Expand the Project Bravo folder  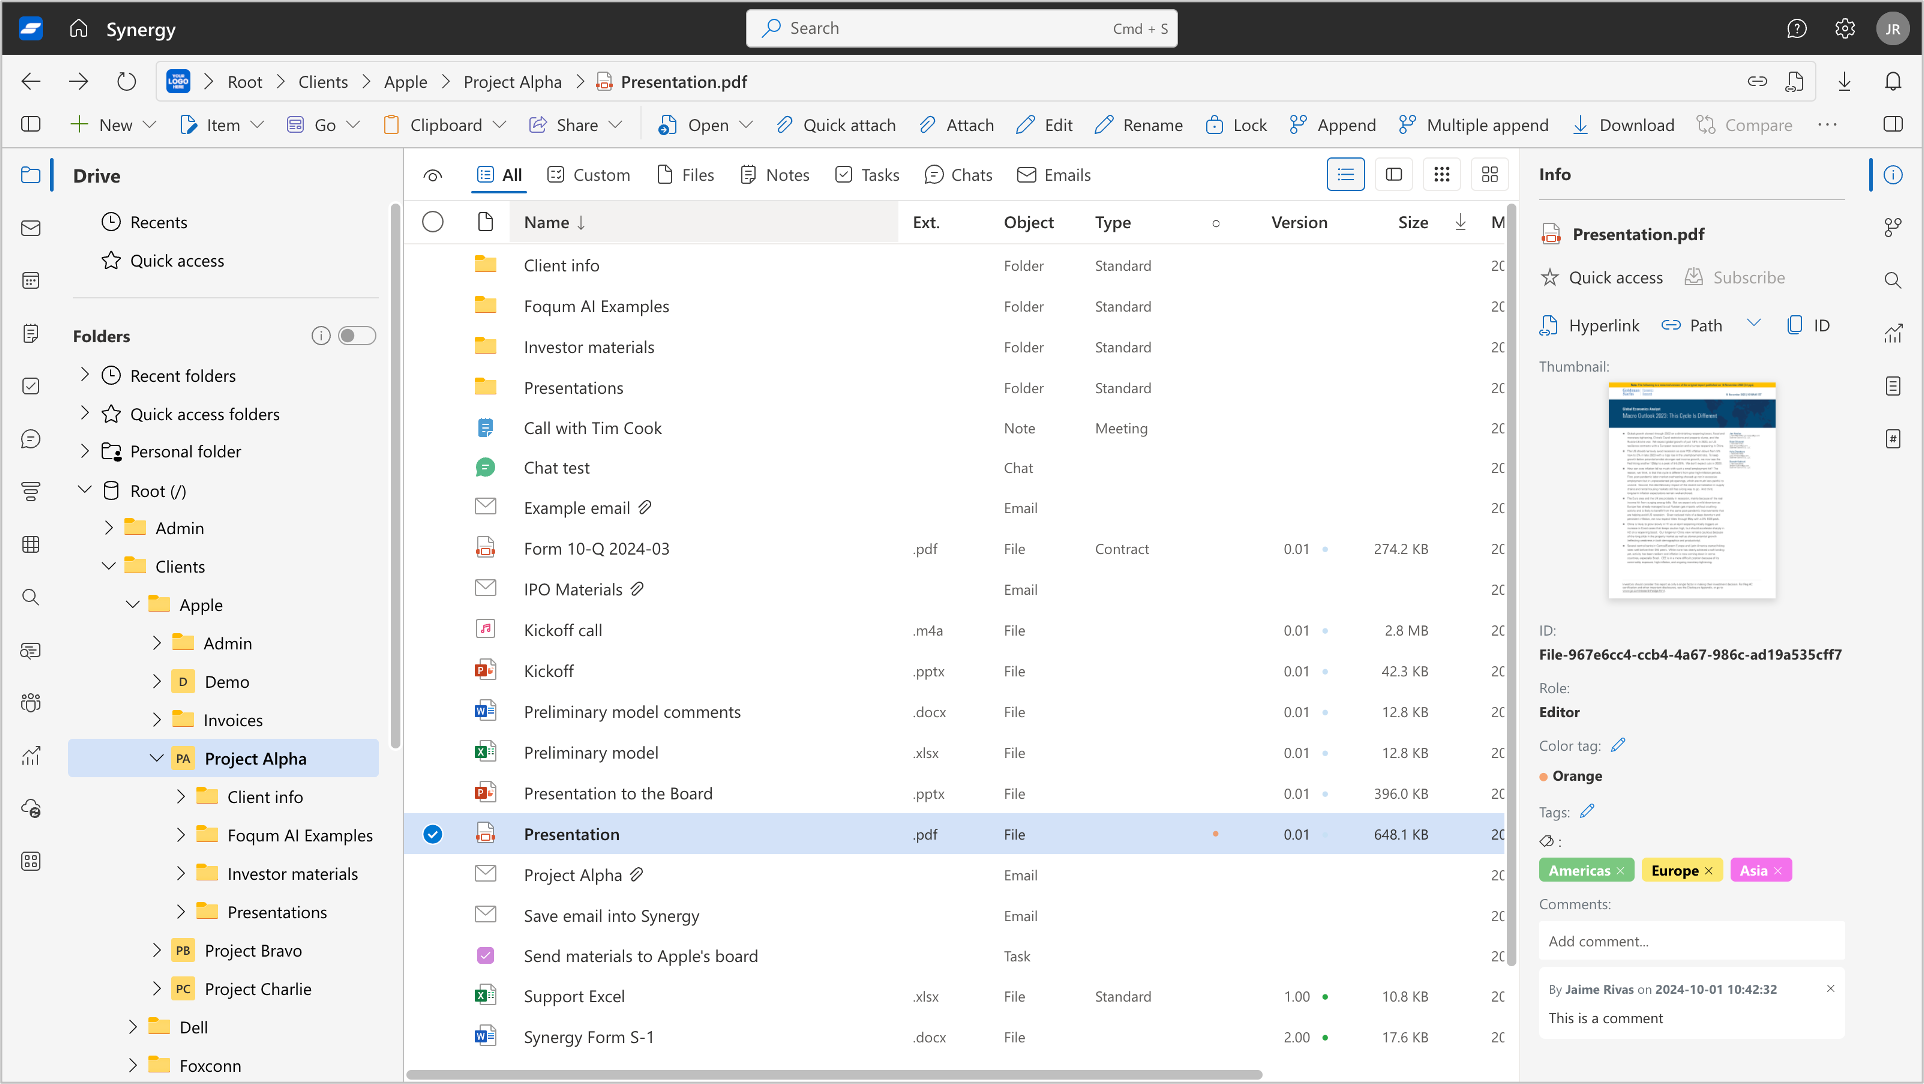click(x=157, y=950)
